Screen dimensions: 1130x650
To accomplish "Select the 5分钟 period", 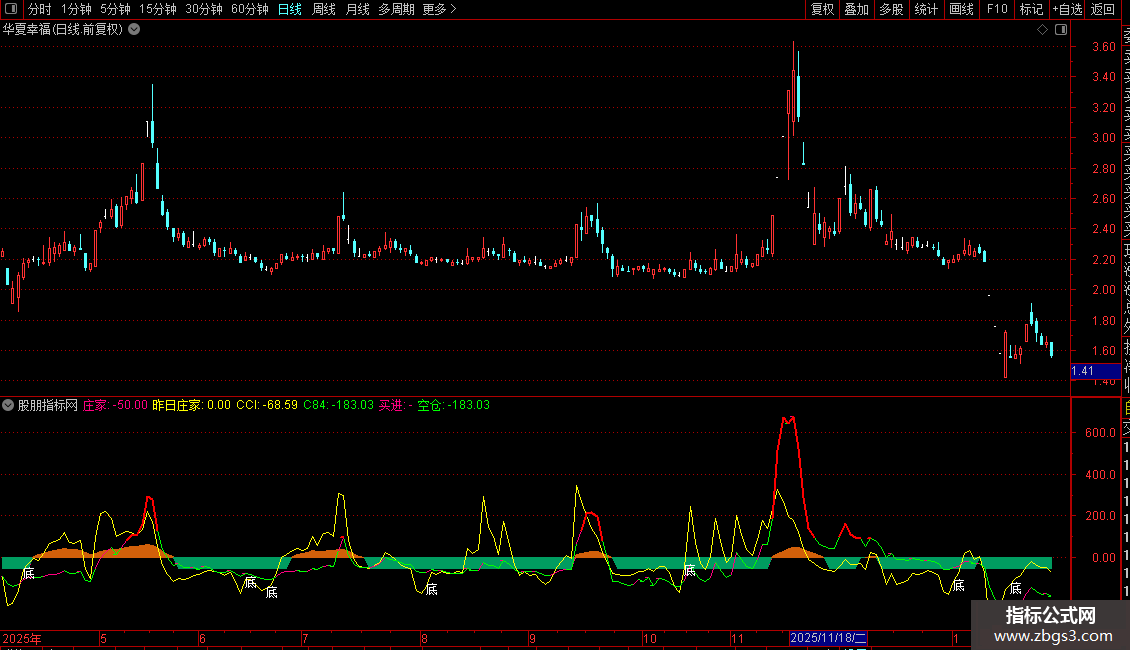I will (115, 9).
